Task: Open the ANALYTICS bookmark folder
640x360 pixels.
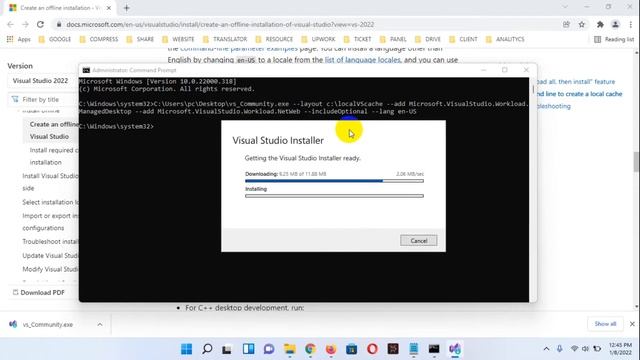Action: (505, 39)
